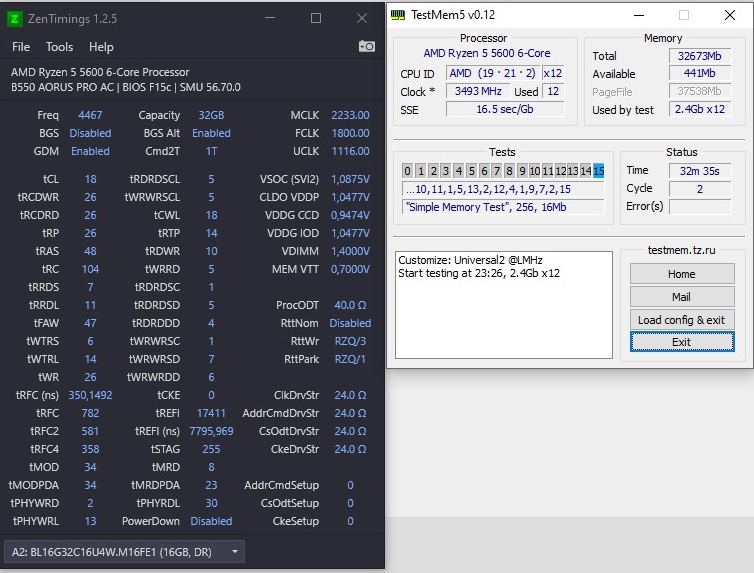Click the ClkDrvStr value 24.0 Ω

[350, 395]
